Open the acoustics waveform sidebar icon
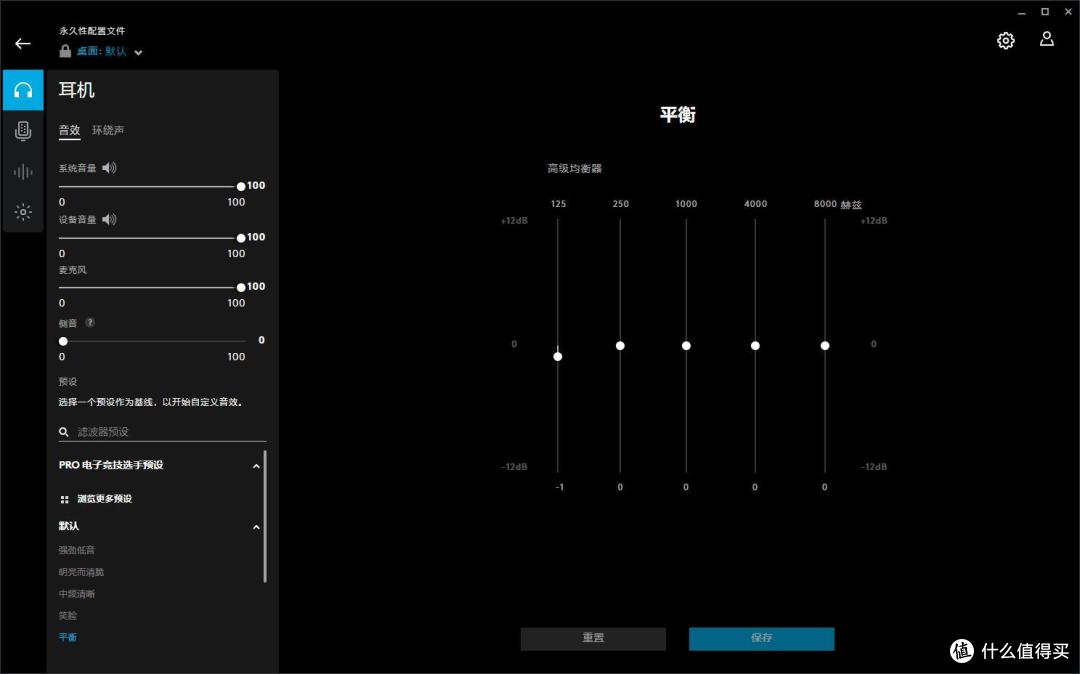This screenshot has height=674, width=1080. (x=23, y=171)
